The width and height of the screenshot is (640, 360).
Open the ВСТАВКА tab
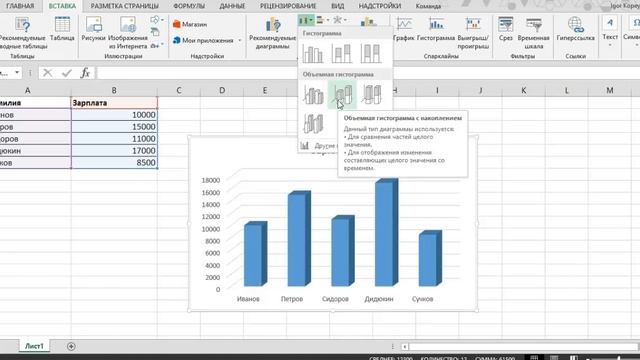click(x=62, y=6)
